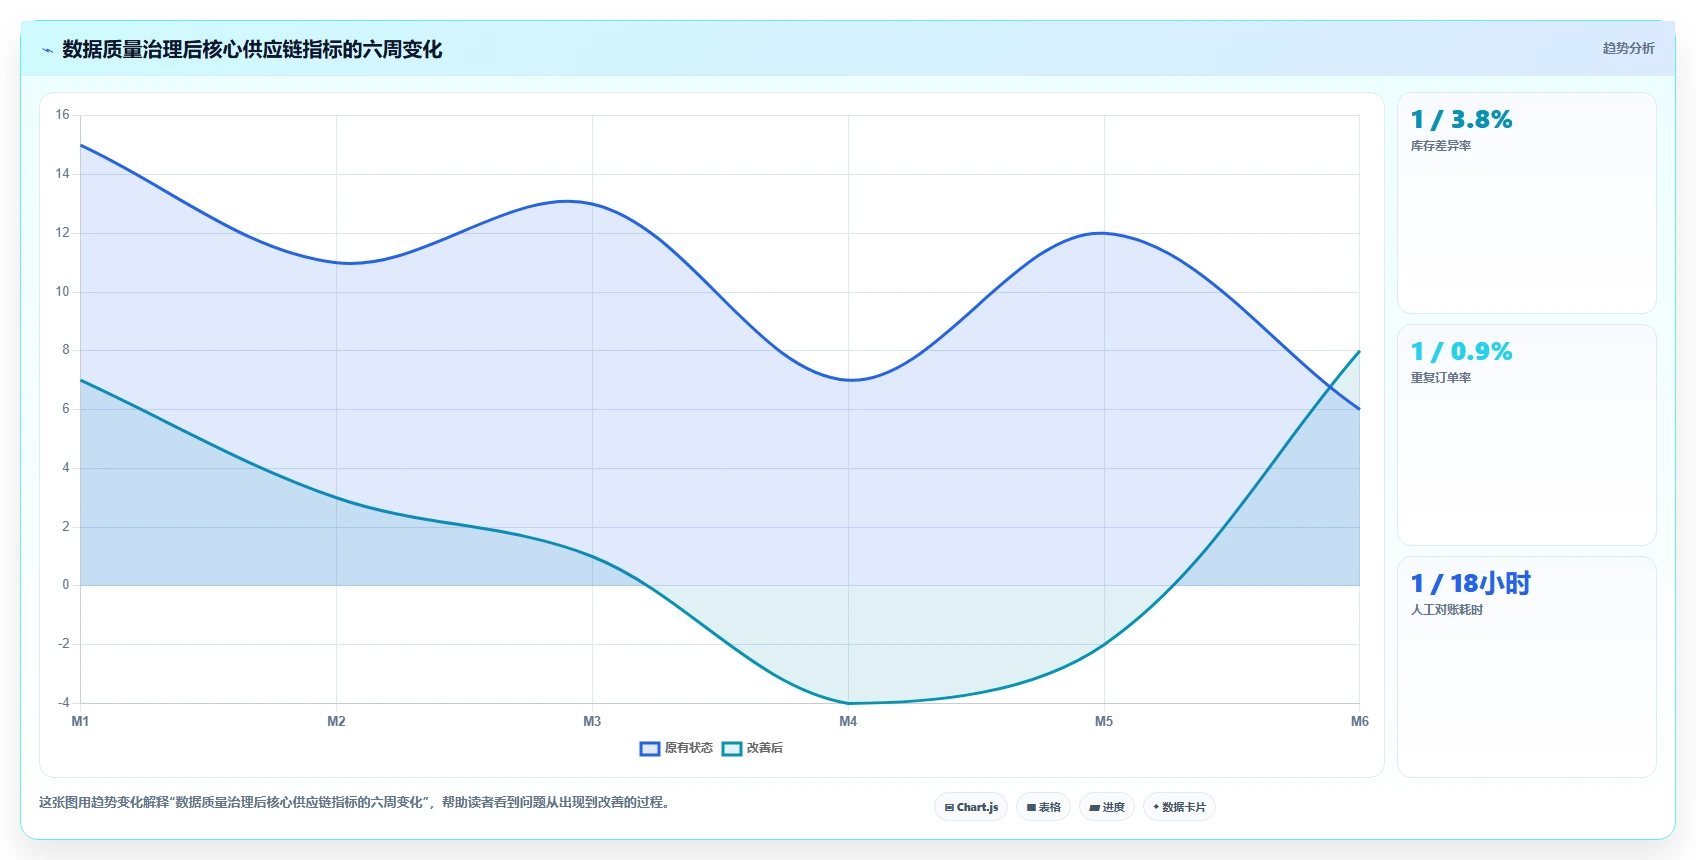The height and width of the screenshot is (860, 1696).
Task: Click the 原有状态 legend label
Action: point(689,748)
